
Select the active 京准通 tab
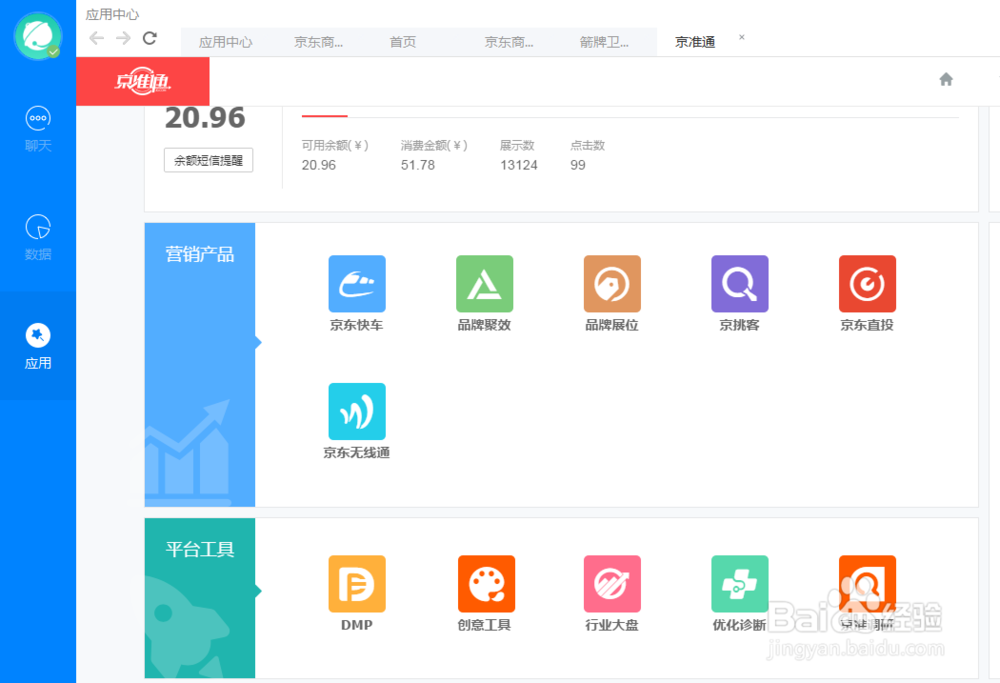coord(695,42)
